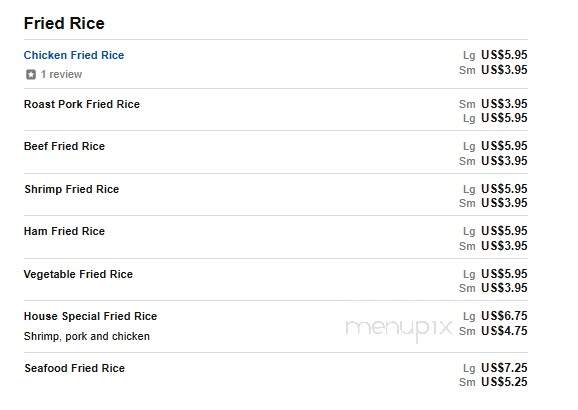578x410 pixels.
Task: Click Roast Pork small price US$3.95
Action: coord(504,104)
